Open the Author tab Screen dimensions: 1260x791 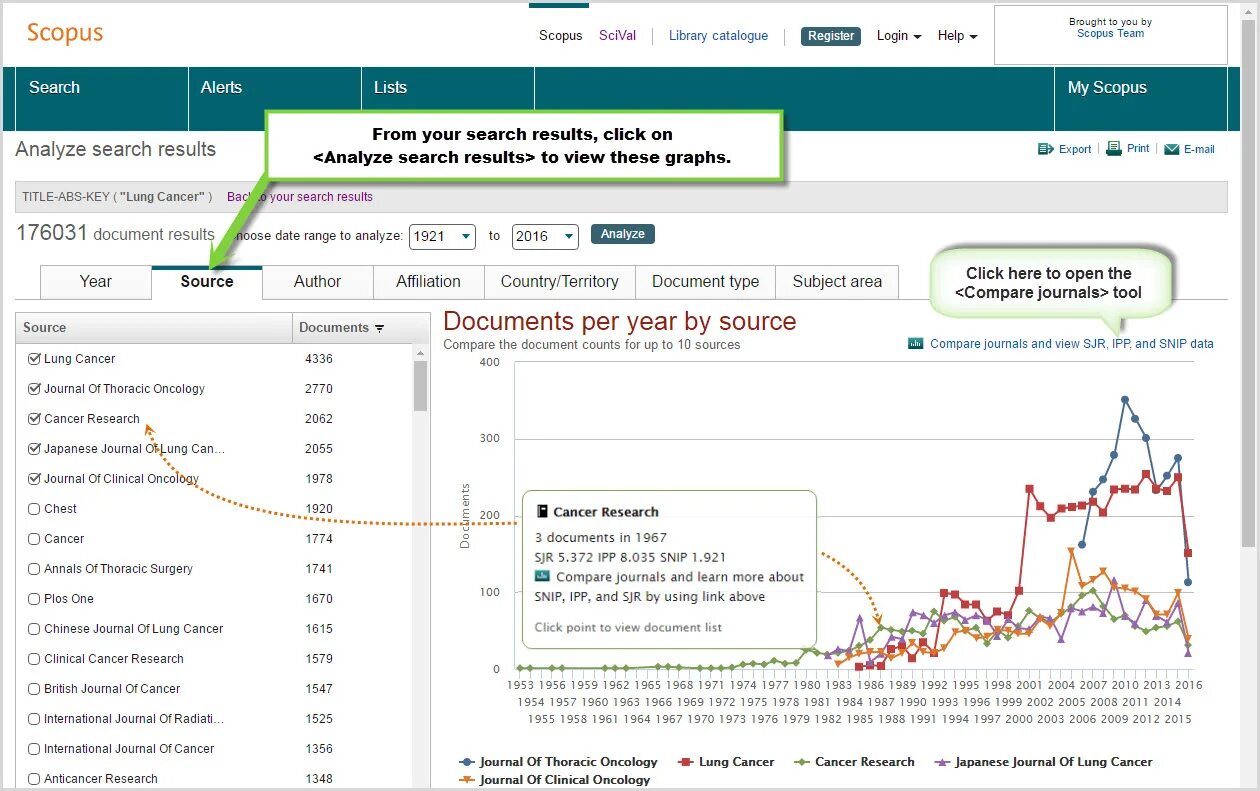click(318, 282)
